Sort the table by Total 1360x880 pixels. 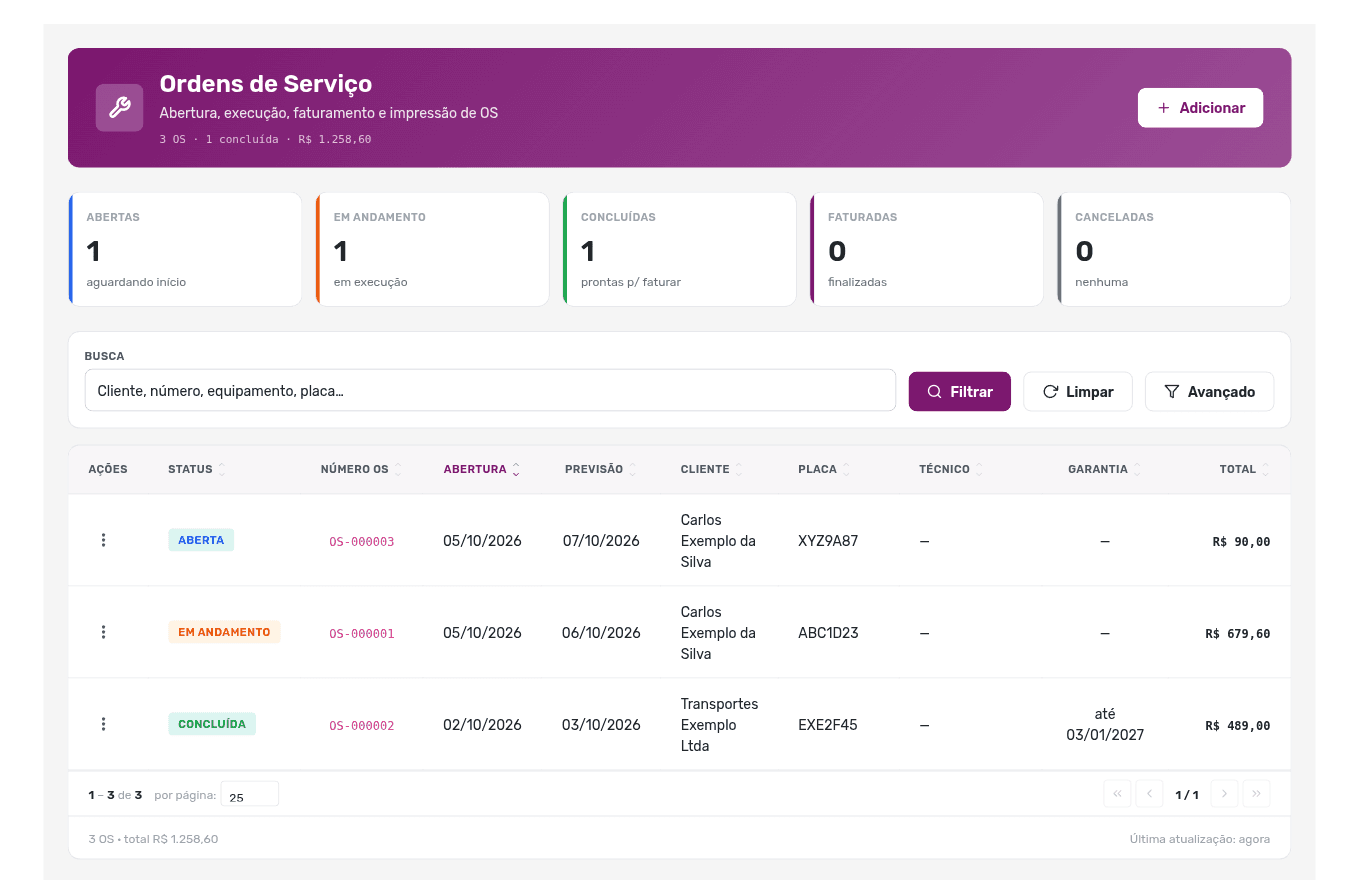1244,469
